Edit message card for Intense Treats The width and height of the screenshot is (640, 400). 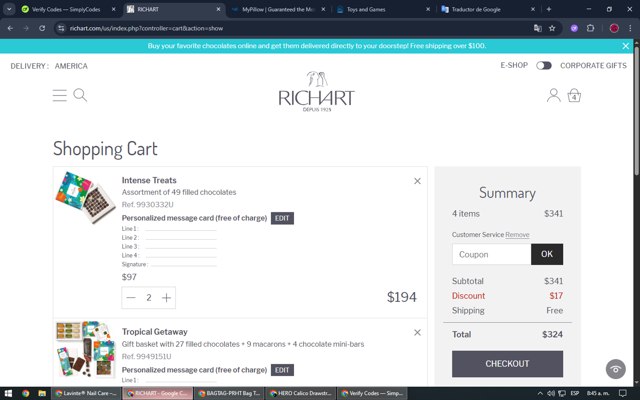pos(282,218)
